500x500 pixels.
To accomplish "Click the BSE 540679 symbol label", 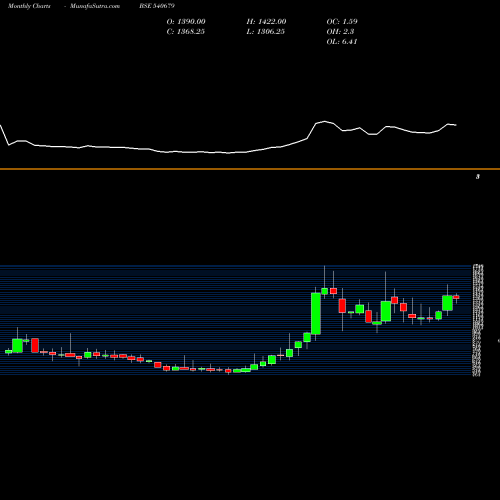I will coord(157,6).
